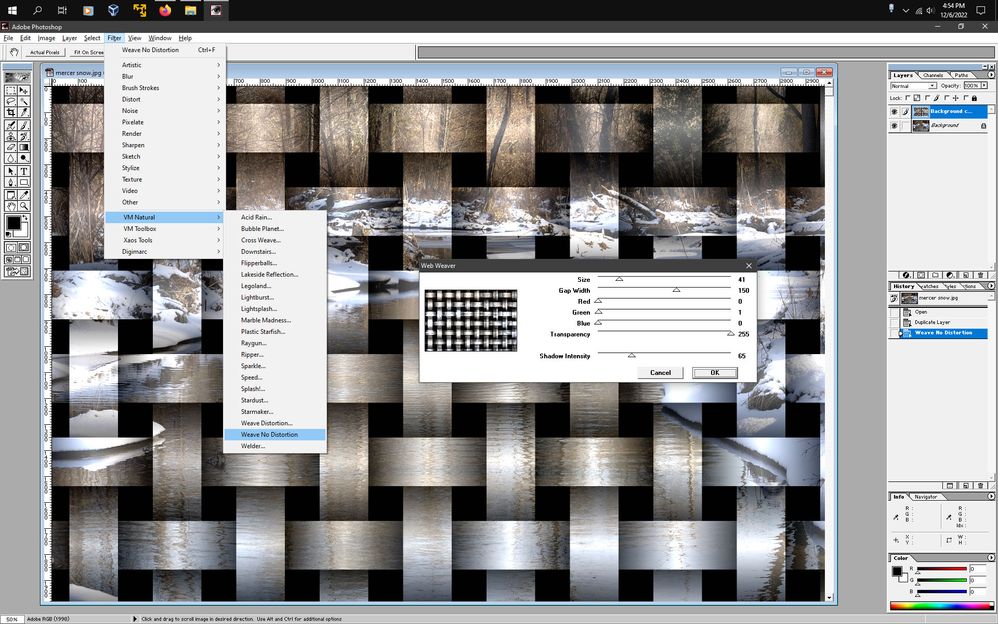Open the Windows Start menu

coord(12,10)
